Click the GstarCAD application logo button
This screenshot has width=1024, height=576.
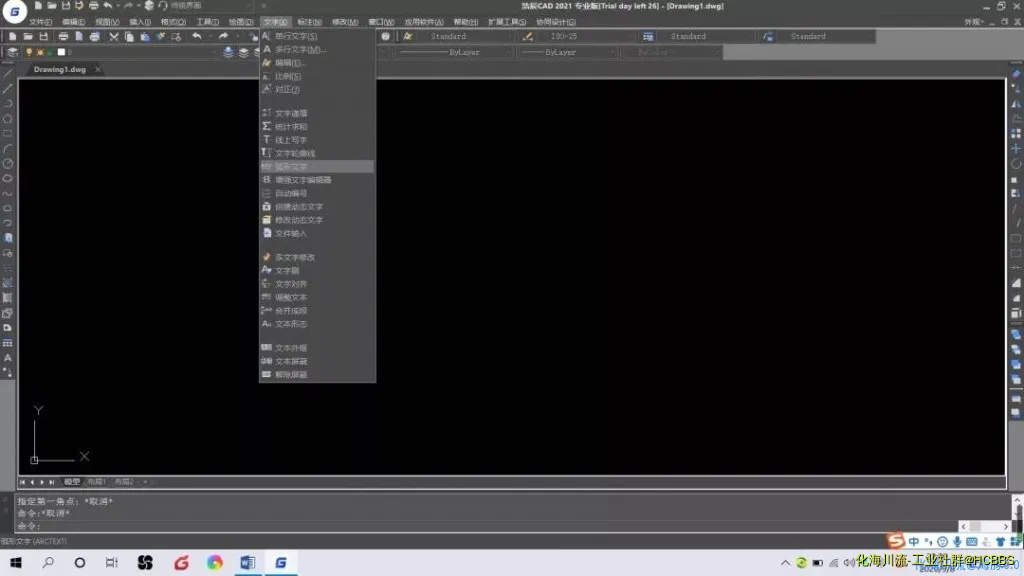(x=14, y=11)
